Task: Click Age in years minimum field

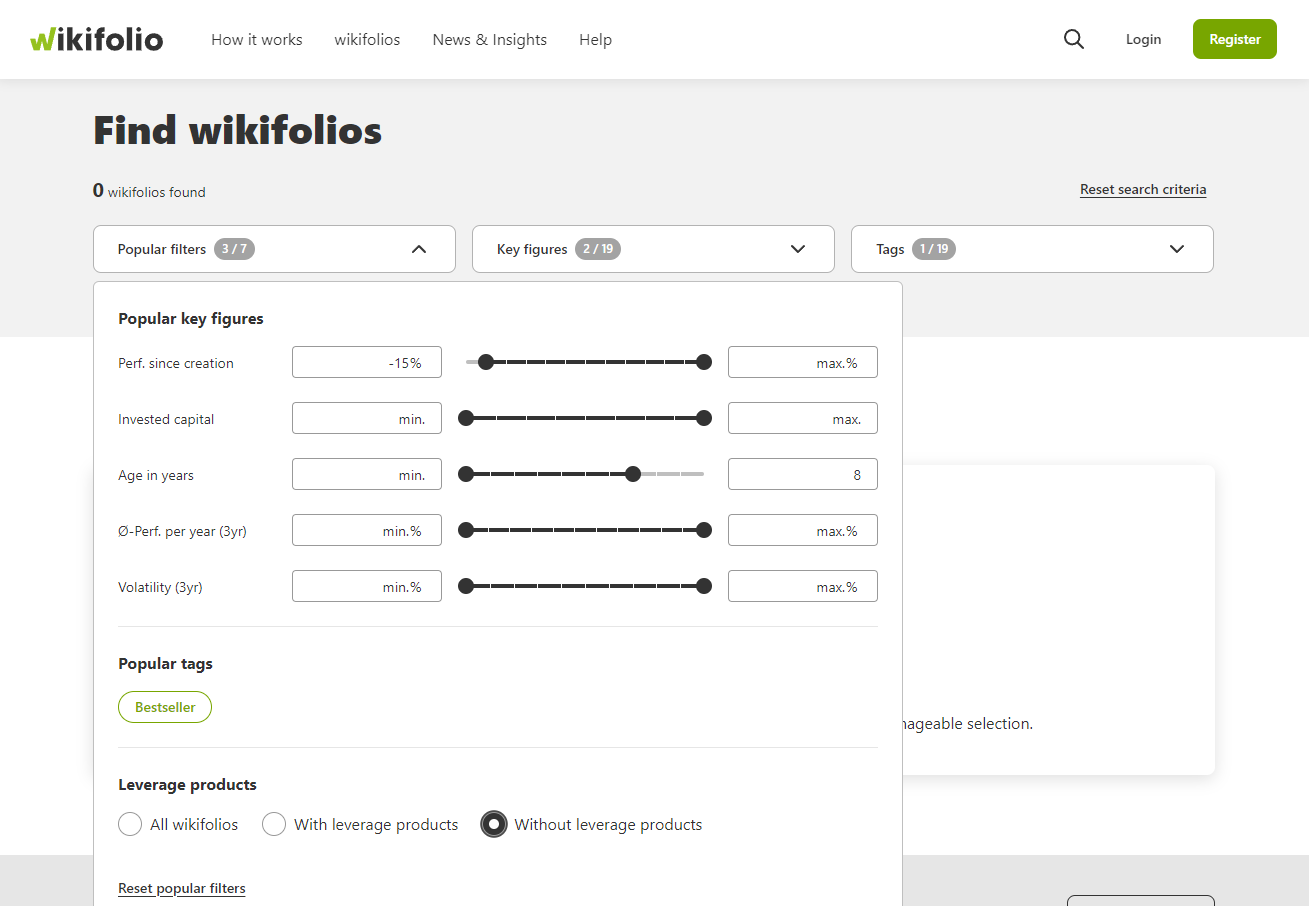Action: click(367, 474)
